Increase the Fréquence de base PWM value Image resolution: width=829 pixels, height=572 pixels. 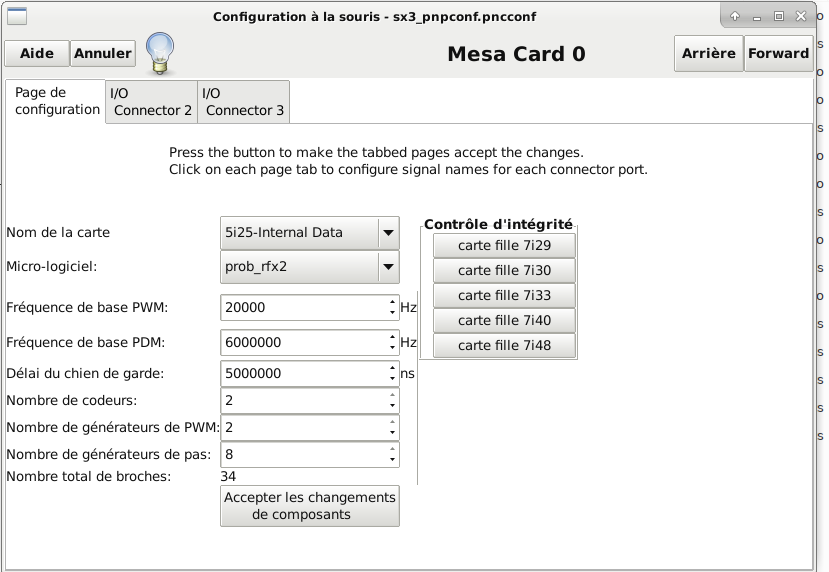(392, 302)
